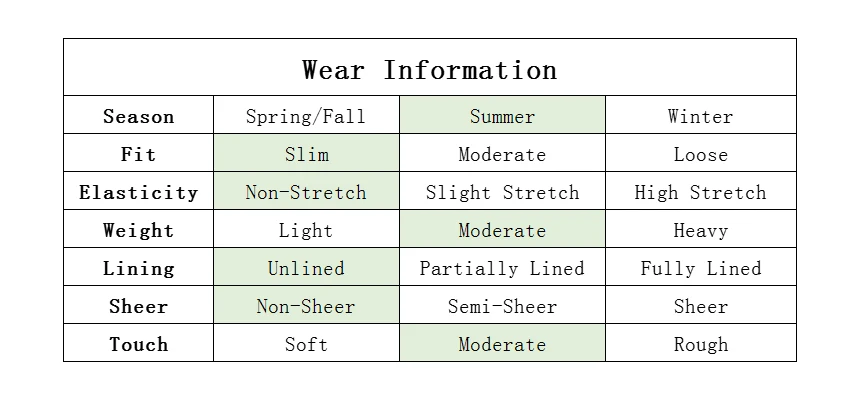This screenshot has height=400, width=860.
Task: Select the highlighted Summer season cell
Action: tap(502, 115)
